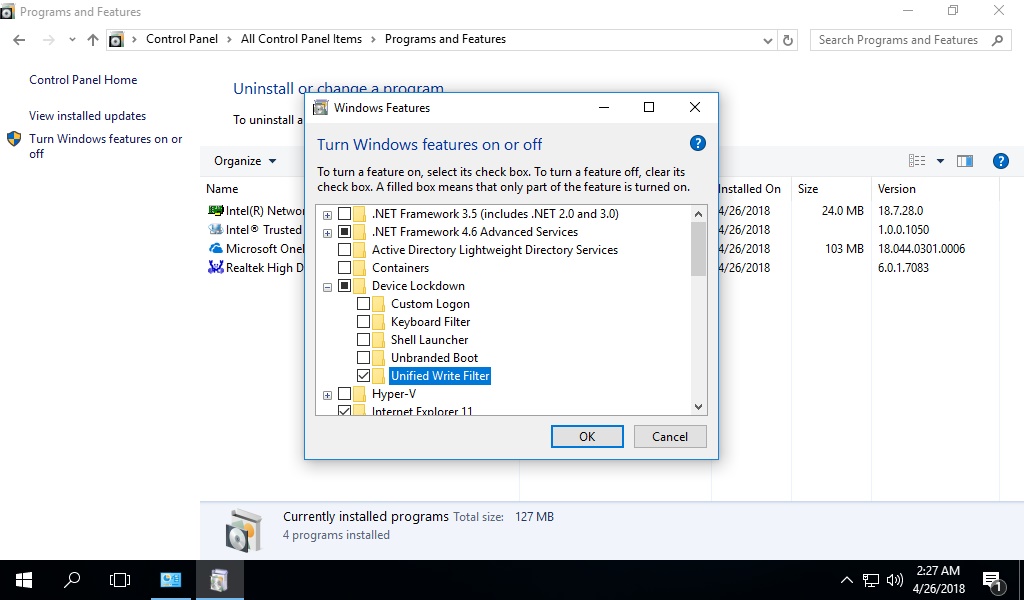
Task: Click the refresh button in address bar
Action: (788, 40)
